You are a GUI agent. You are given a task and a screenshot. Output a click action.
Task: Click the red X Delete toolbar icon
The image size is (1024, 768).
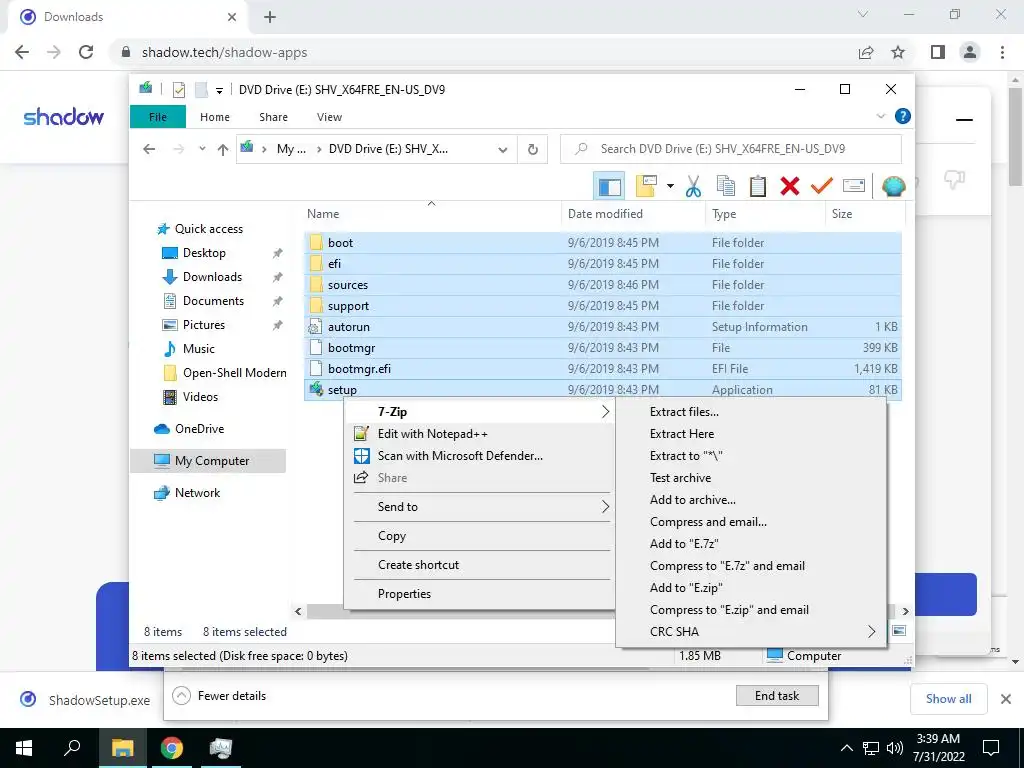click(790, 186)
